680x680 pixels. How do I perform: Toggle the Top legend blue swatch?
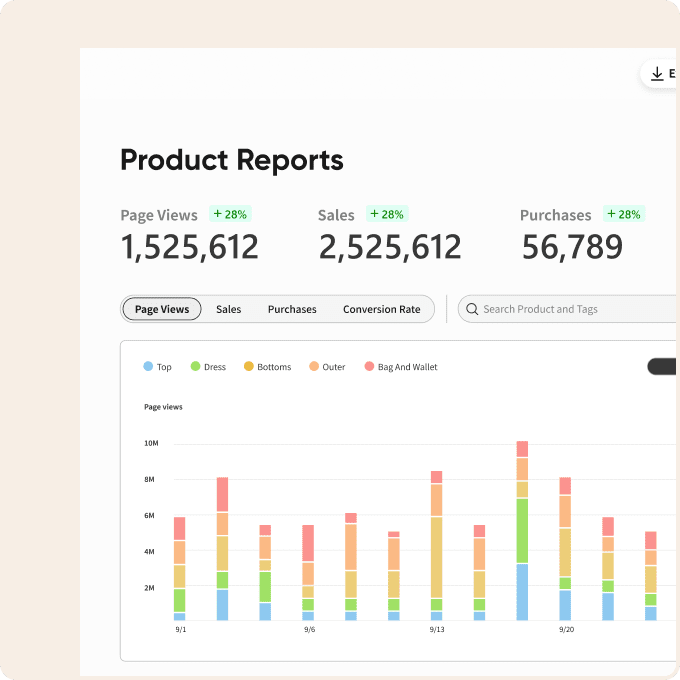pyautogui.click(x=148, y=367)
